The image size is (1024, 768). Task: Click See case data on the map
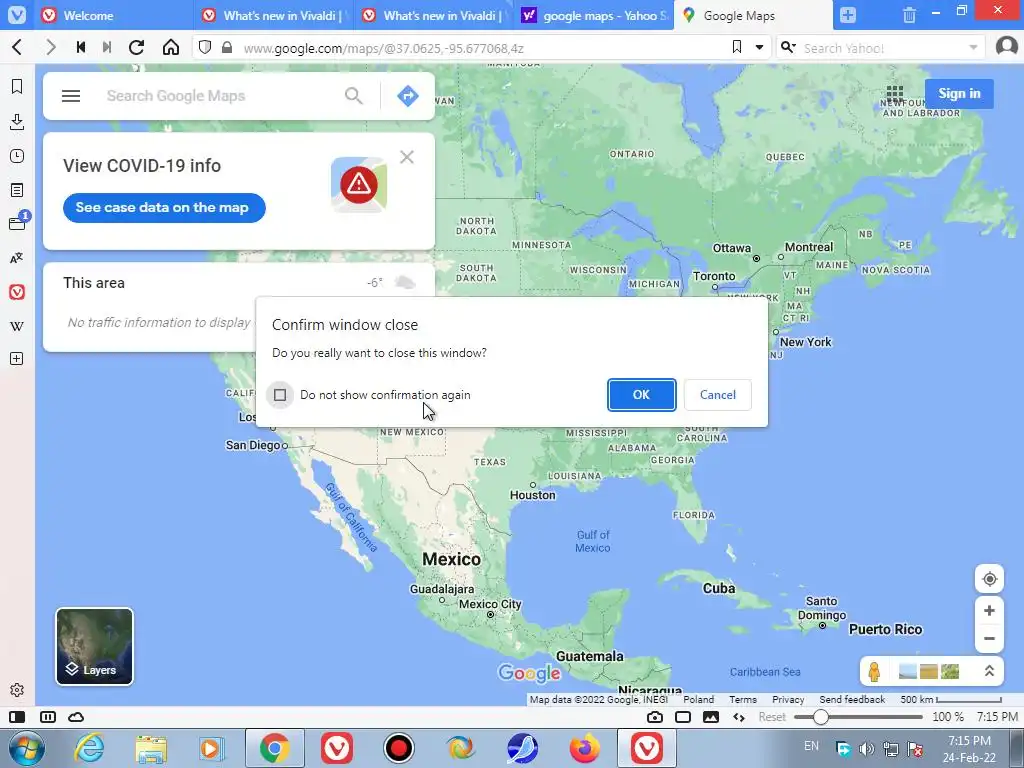pyautogui.click(x=164, y=208)
